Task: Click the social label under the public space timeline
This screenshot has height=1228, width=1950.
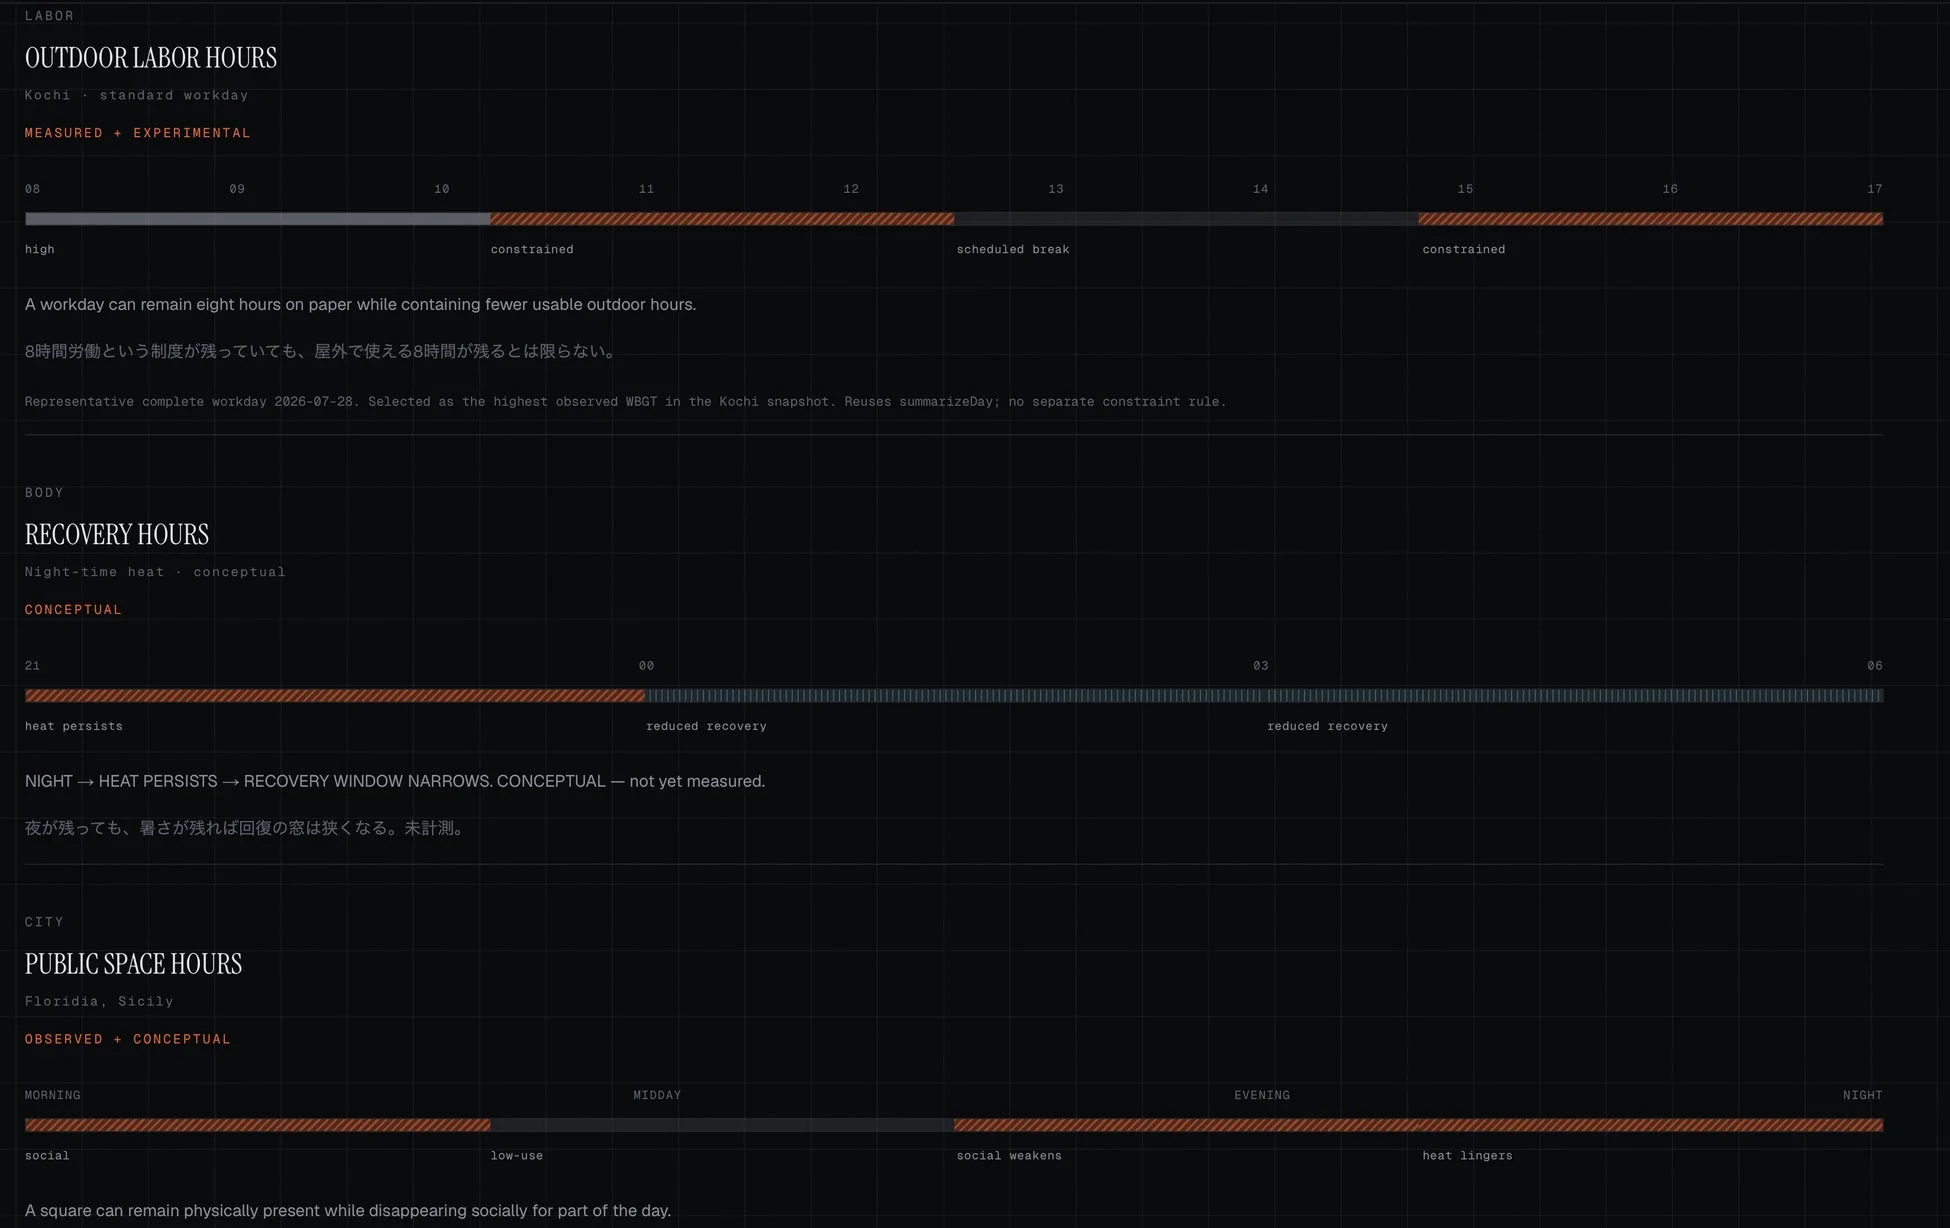Action: point(47,1156)
